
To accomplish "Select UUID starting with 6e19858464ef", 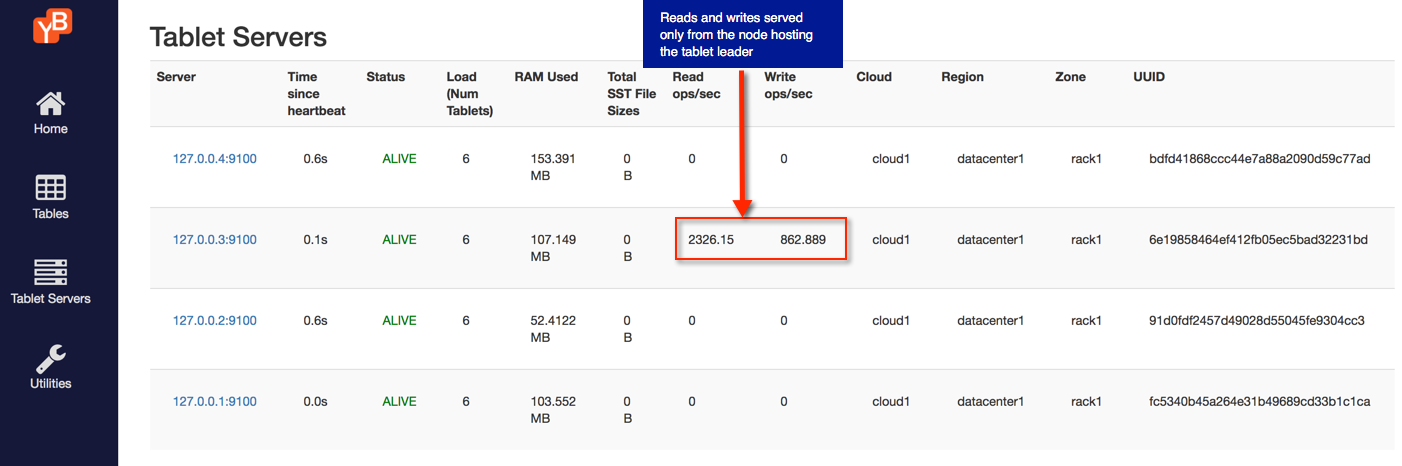I will tap(1258, 240).
